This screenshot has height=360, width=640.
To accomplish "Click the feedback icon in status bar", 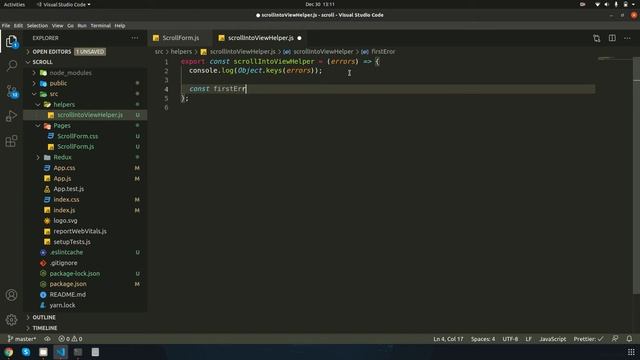I will pyautogui.click(x=615, y=339).
